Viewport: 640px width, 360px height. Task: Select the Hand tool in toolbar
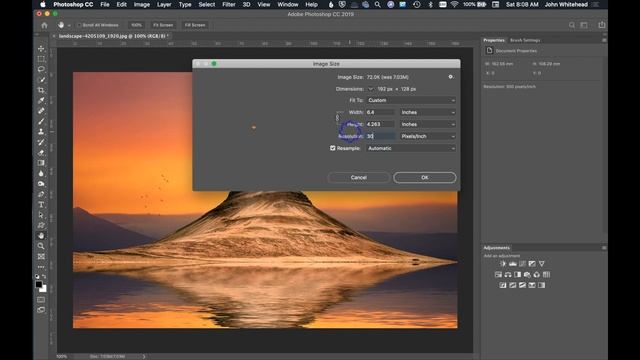41,236
